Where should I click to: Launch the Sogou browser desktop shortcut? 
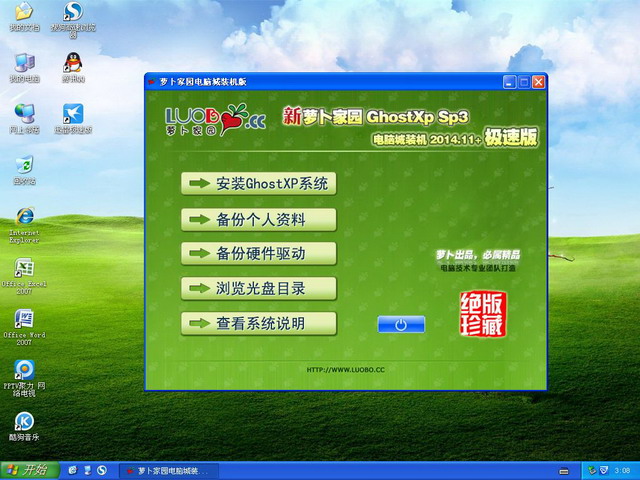(73, 20)
